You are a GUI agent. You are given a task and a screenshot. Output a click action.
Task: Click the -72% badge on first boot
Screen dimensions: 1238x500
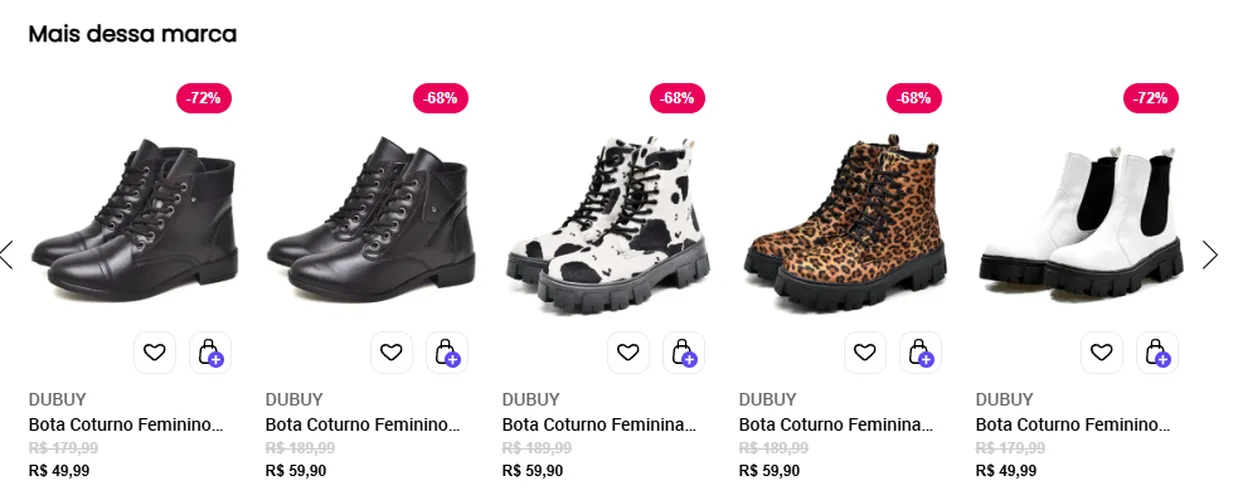point(204,98)
